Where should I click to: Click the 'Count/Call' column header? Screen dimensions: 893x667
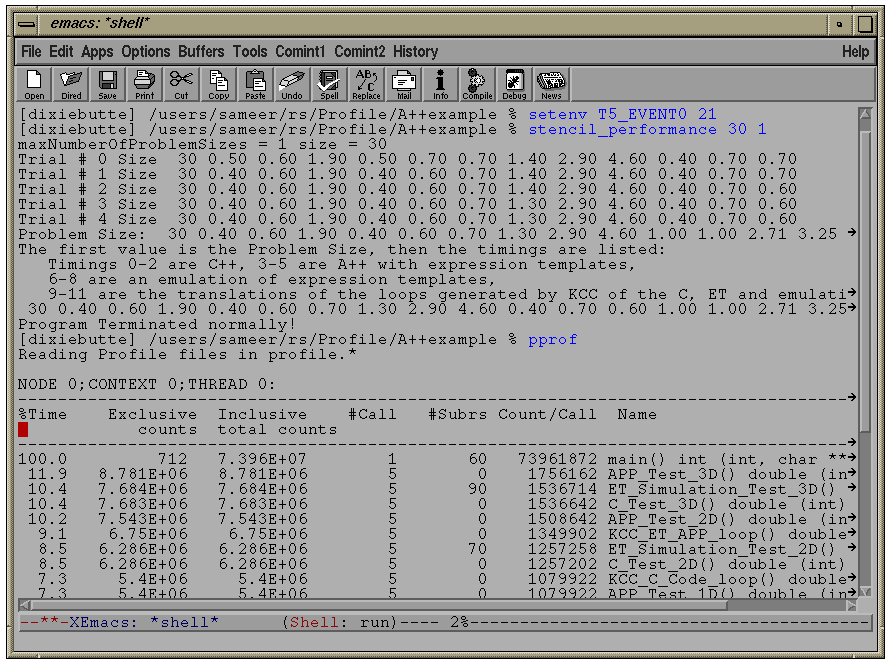[x=547, y=414]
